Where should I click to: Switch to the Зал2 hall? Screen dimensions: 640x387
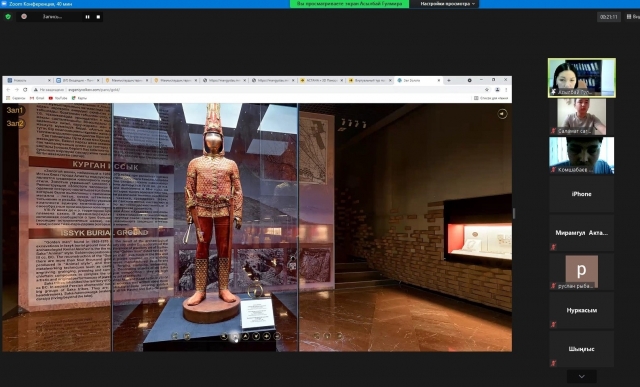coord(15,123)
